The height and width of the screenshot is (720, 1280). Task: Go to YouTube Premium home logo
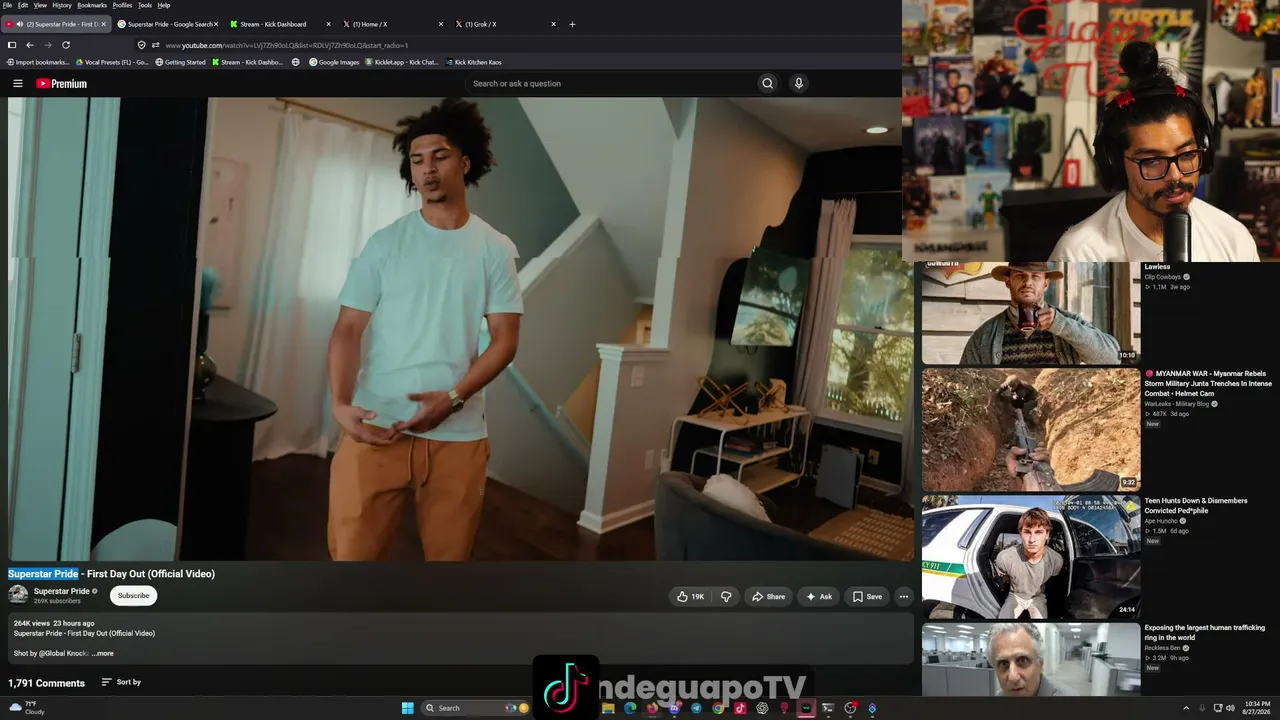[62, 84]
